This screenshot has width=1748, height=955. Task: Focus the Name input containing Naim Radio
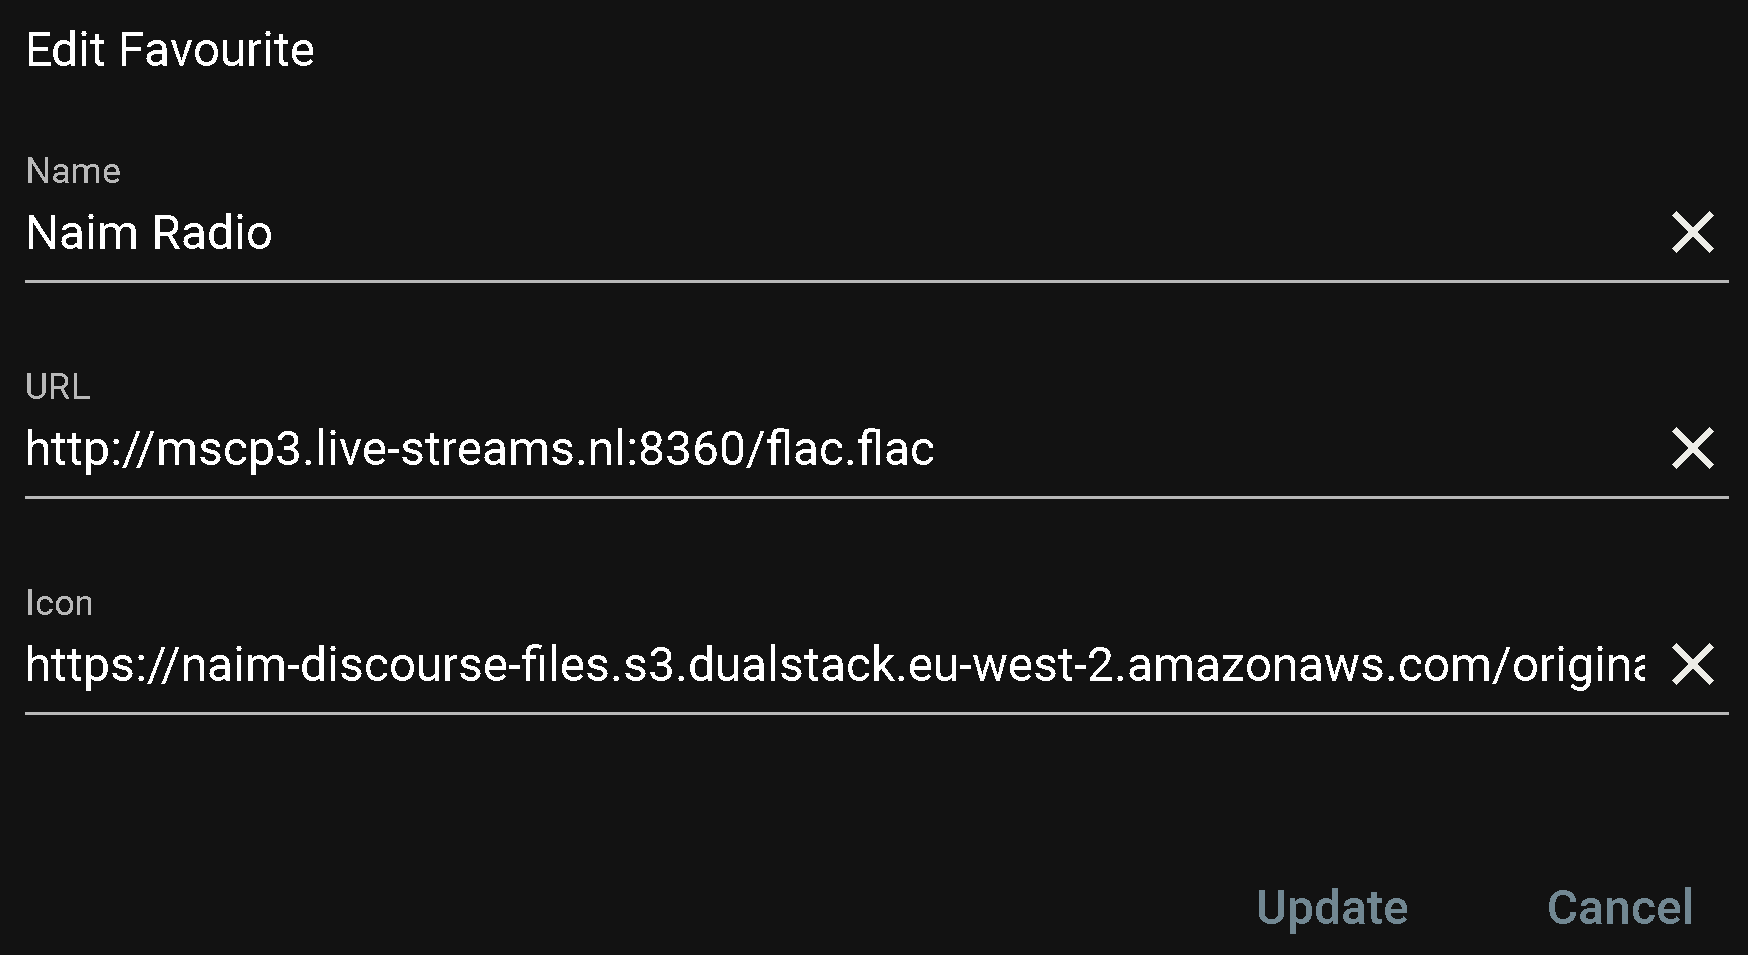[x=800, y=233]
